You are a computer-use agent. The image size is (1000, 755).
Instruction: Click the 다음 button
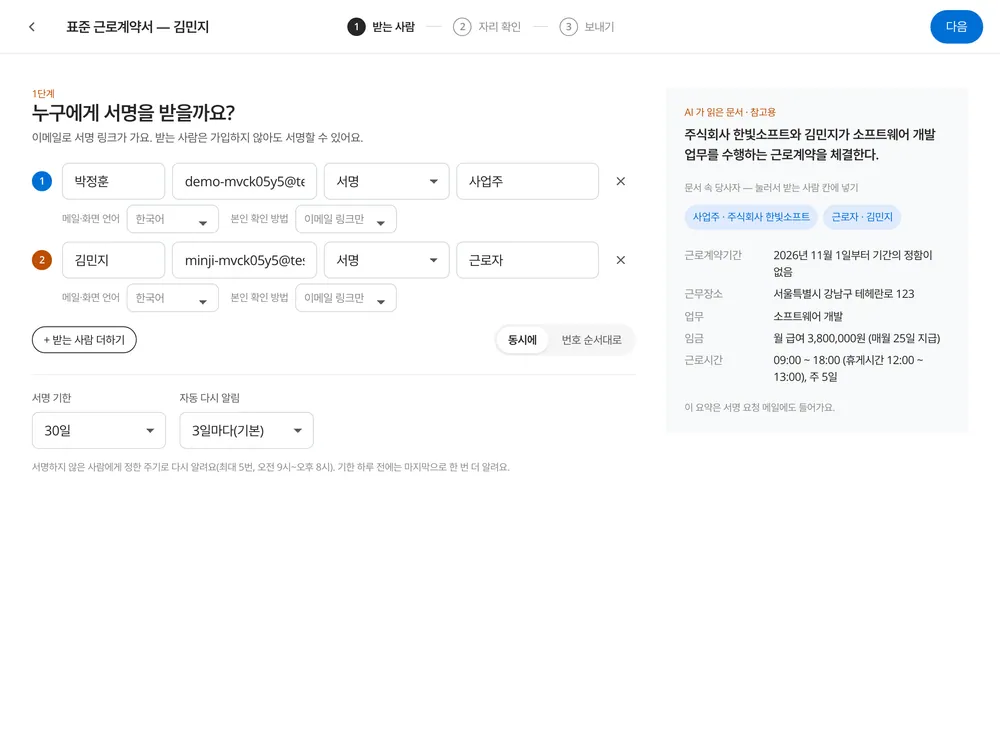click(956, 27)
